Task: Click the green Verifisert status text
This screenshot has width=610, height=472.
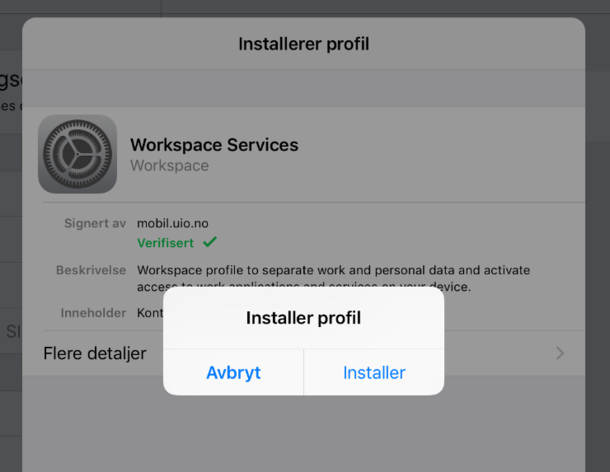Action: click(x=166, y=242)
